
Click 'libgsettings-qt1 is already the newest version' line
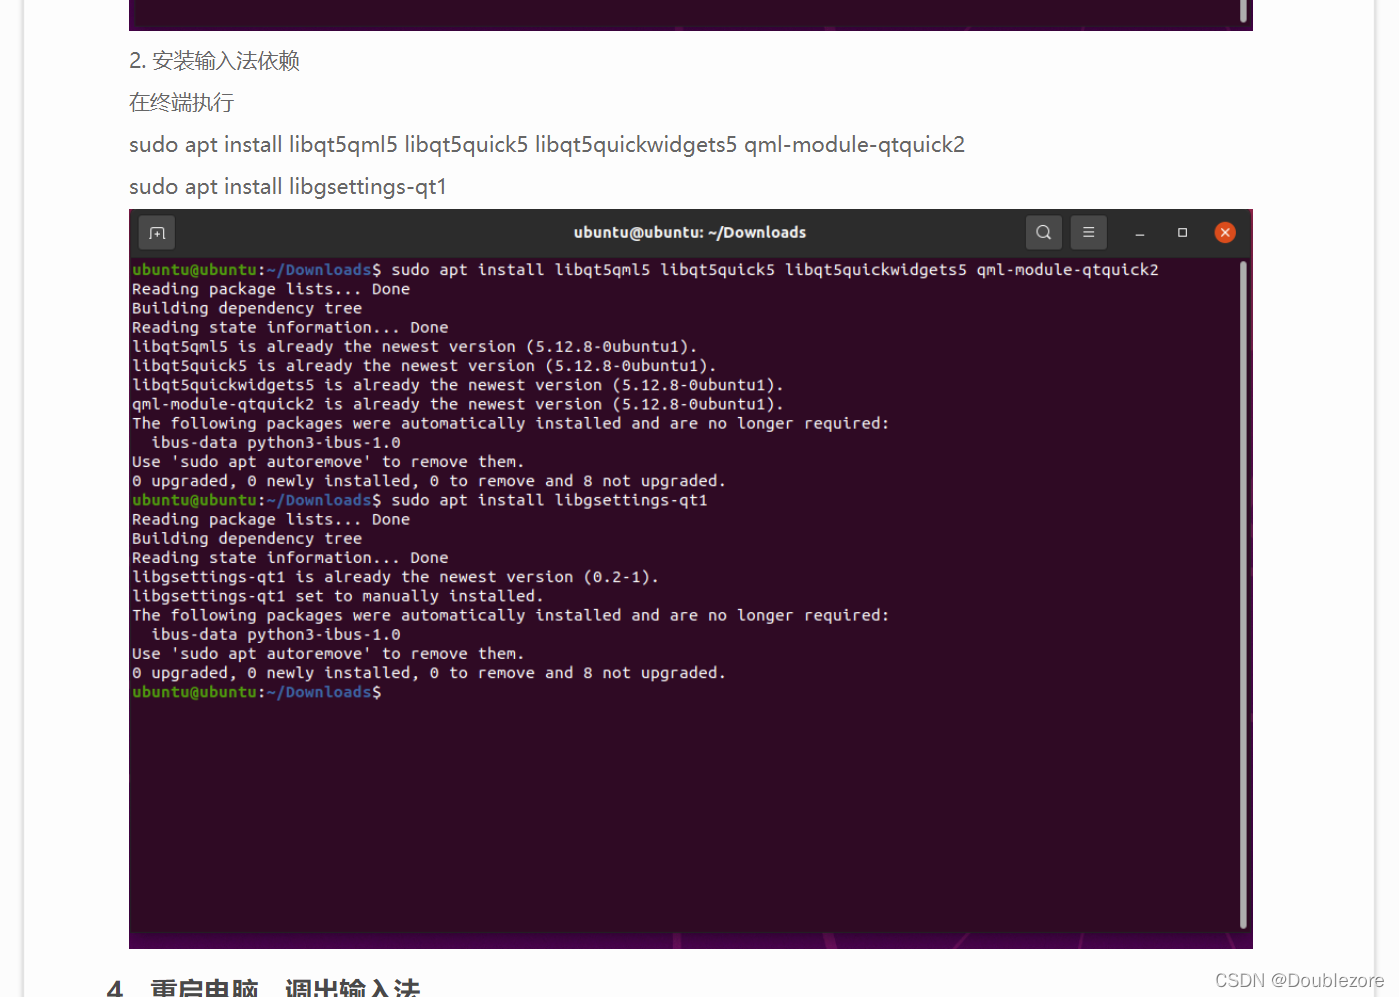click(x=395, y=577)
